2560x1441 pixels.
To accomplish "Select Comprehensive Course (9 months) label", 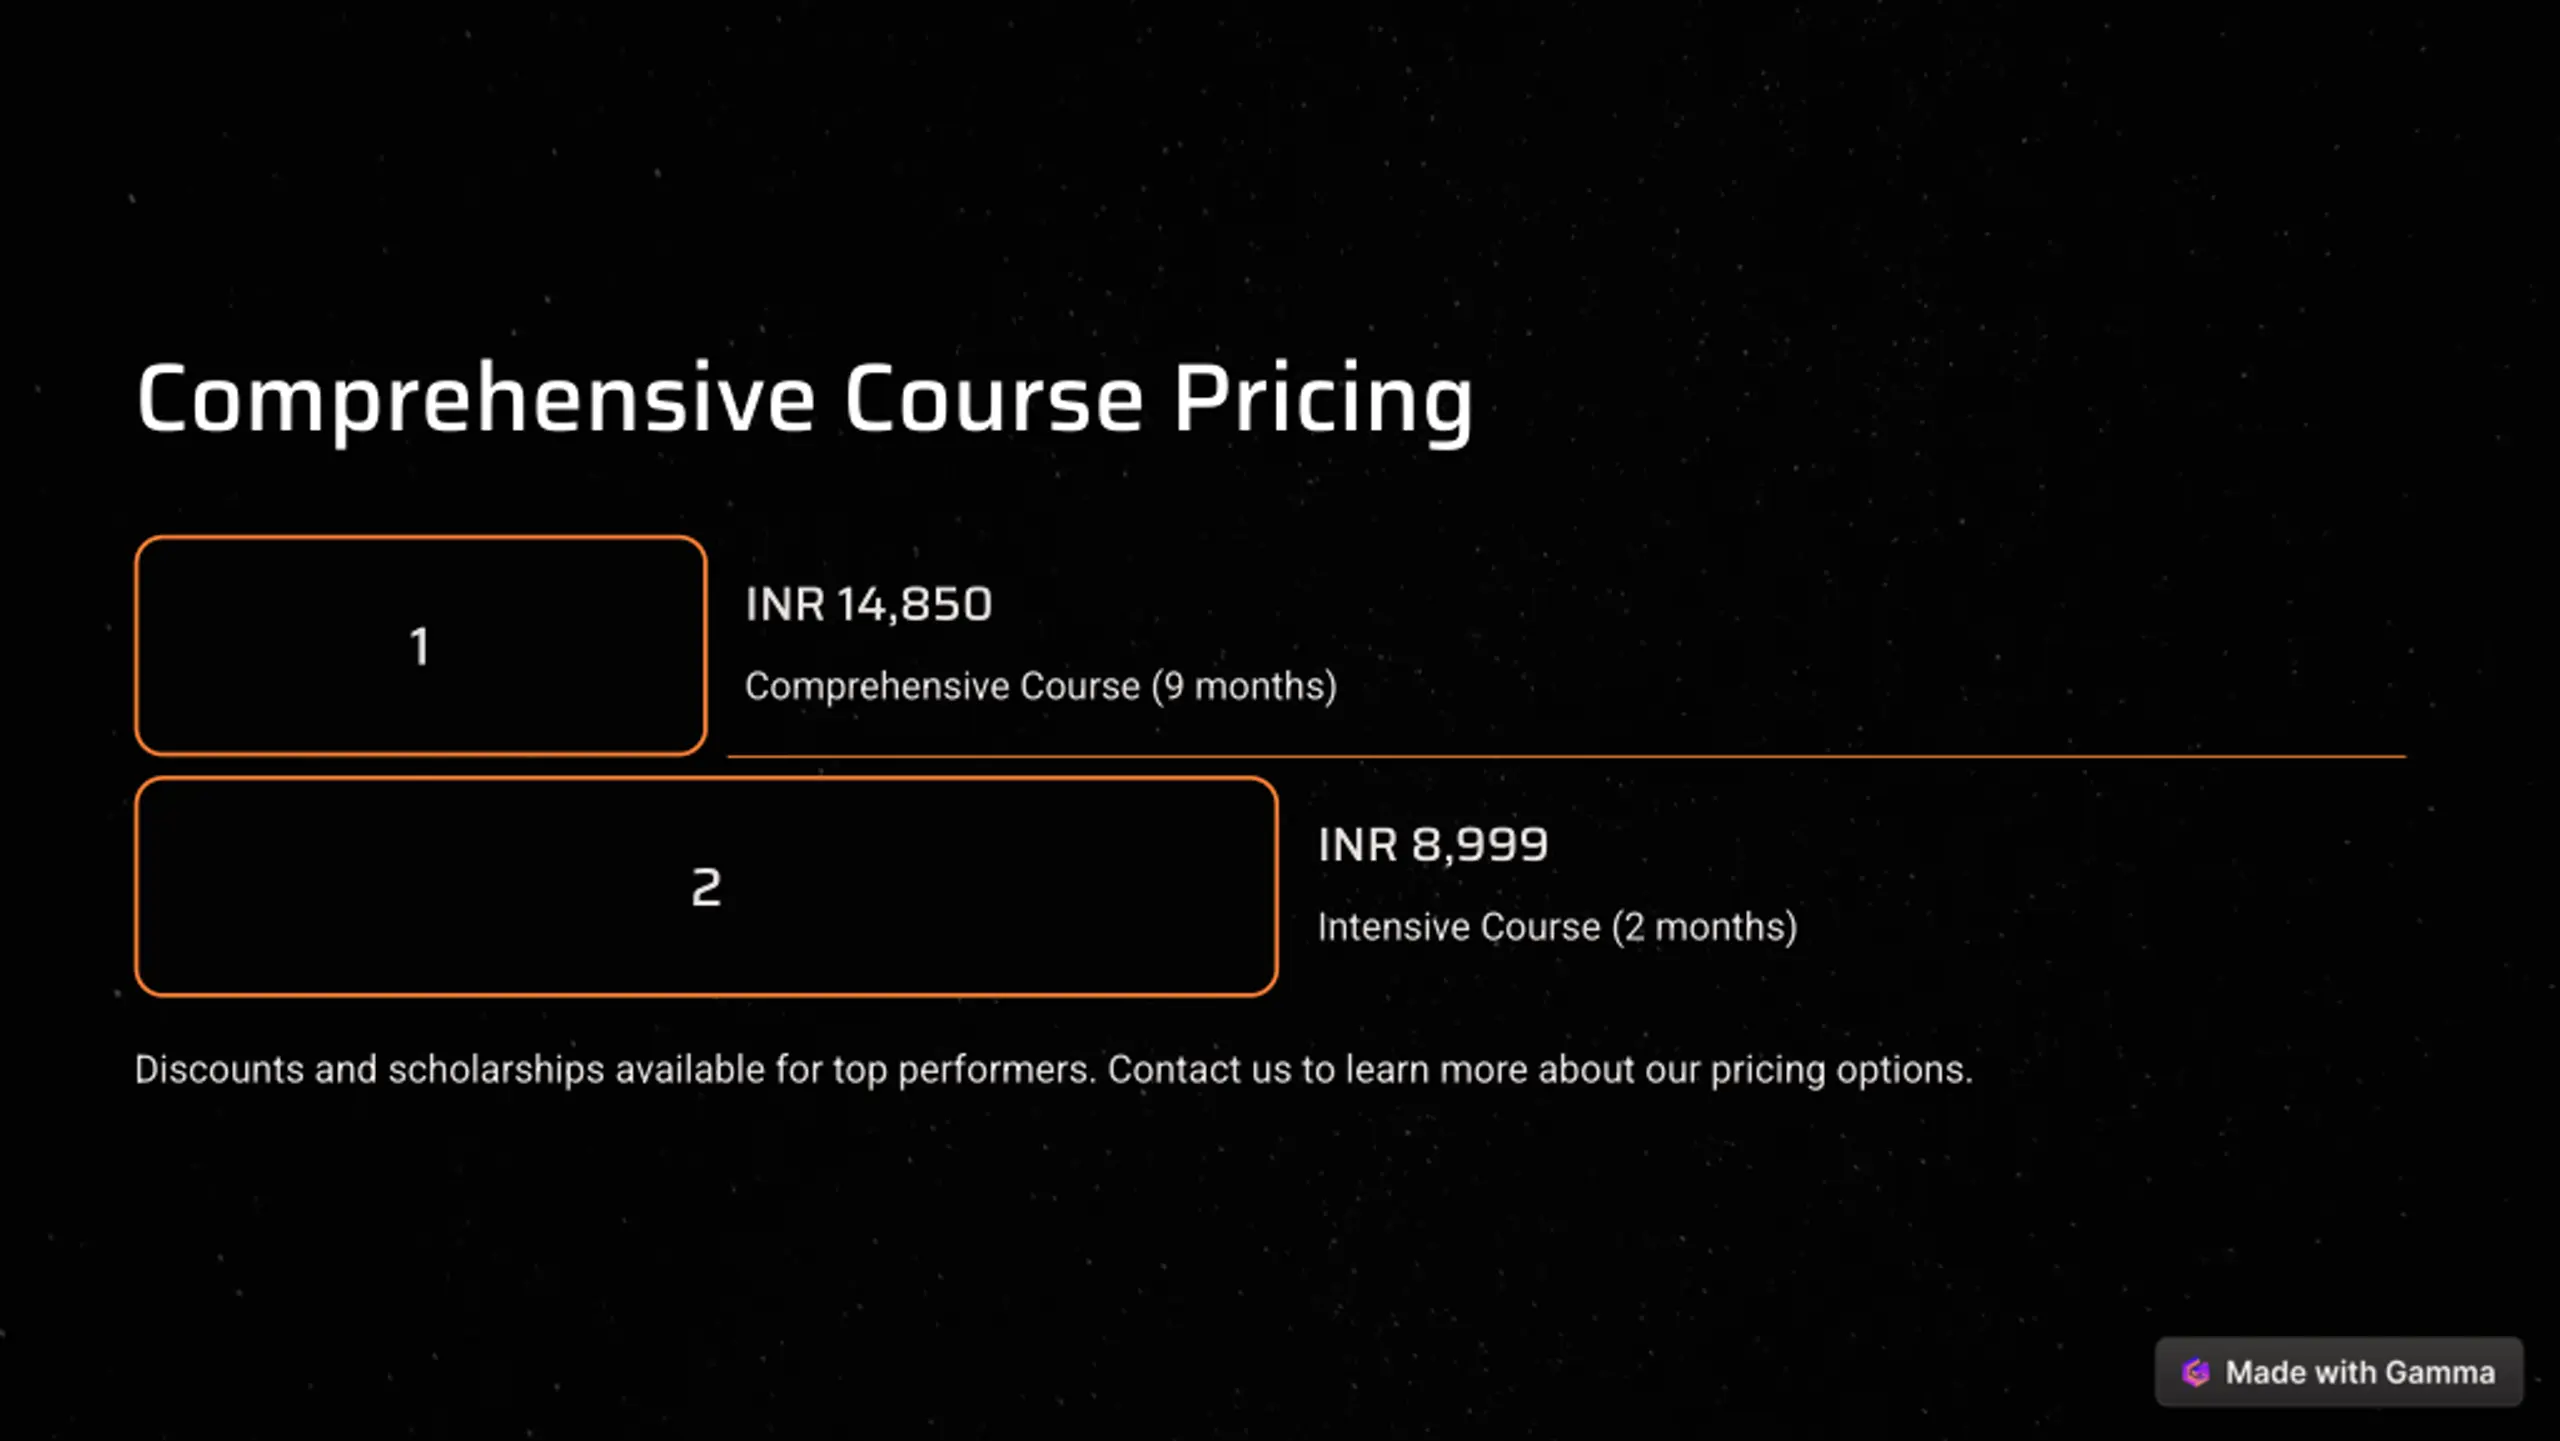I will click(1041, 687).
